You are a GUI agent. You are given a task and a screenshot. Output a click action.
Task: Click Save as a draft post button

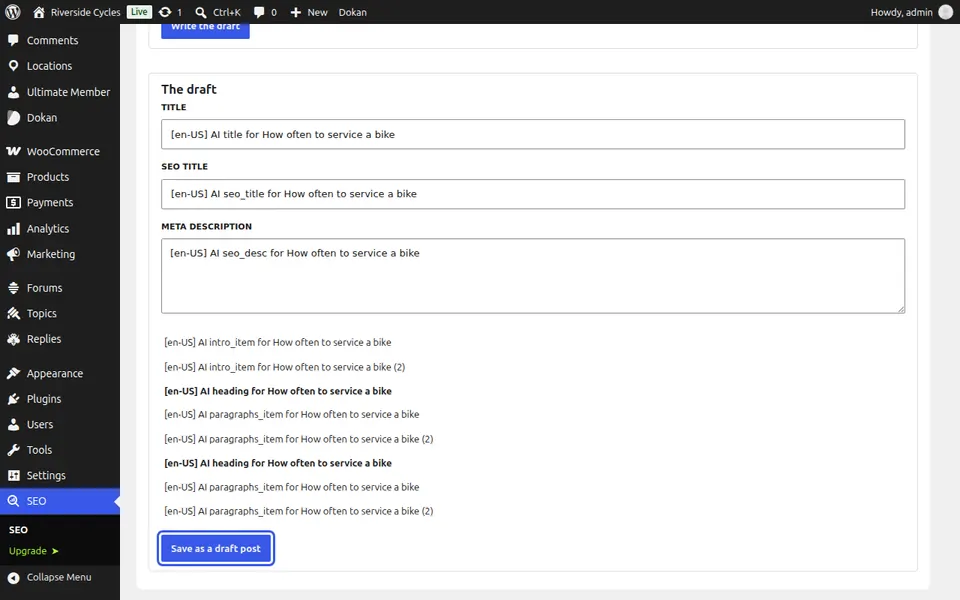[216, 549]
